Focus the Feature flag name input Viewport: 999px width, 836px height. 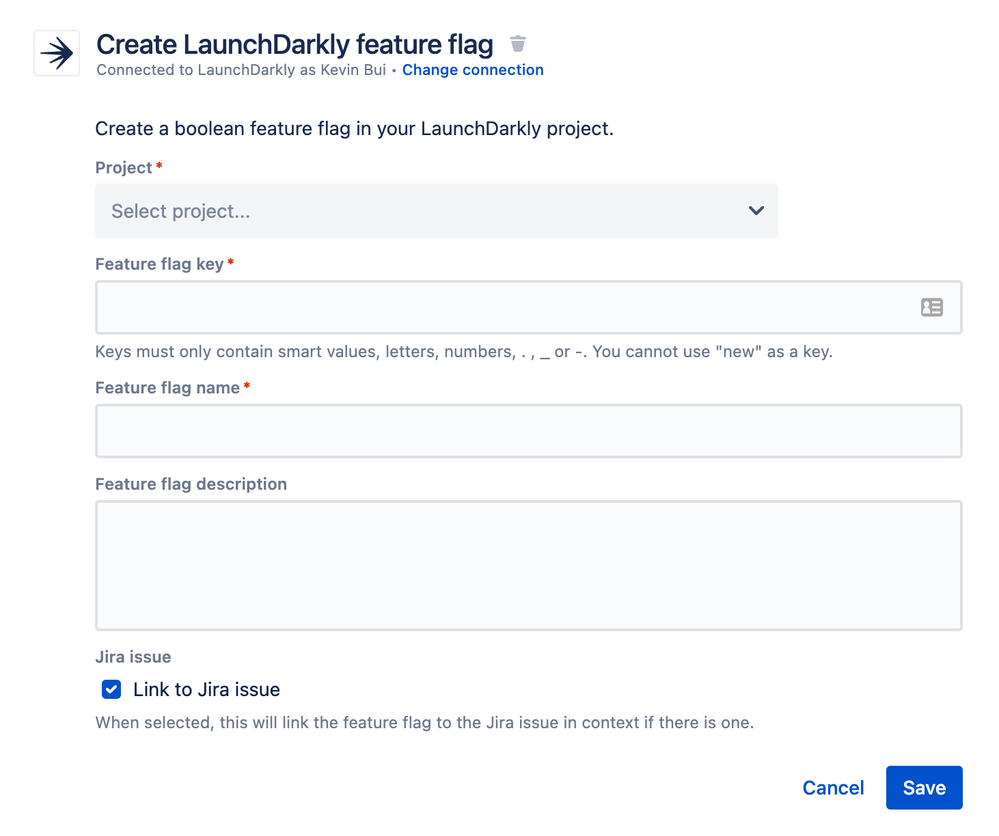529,431
